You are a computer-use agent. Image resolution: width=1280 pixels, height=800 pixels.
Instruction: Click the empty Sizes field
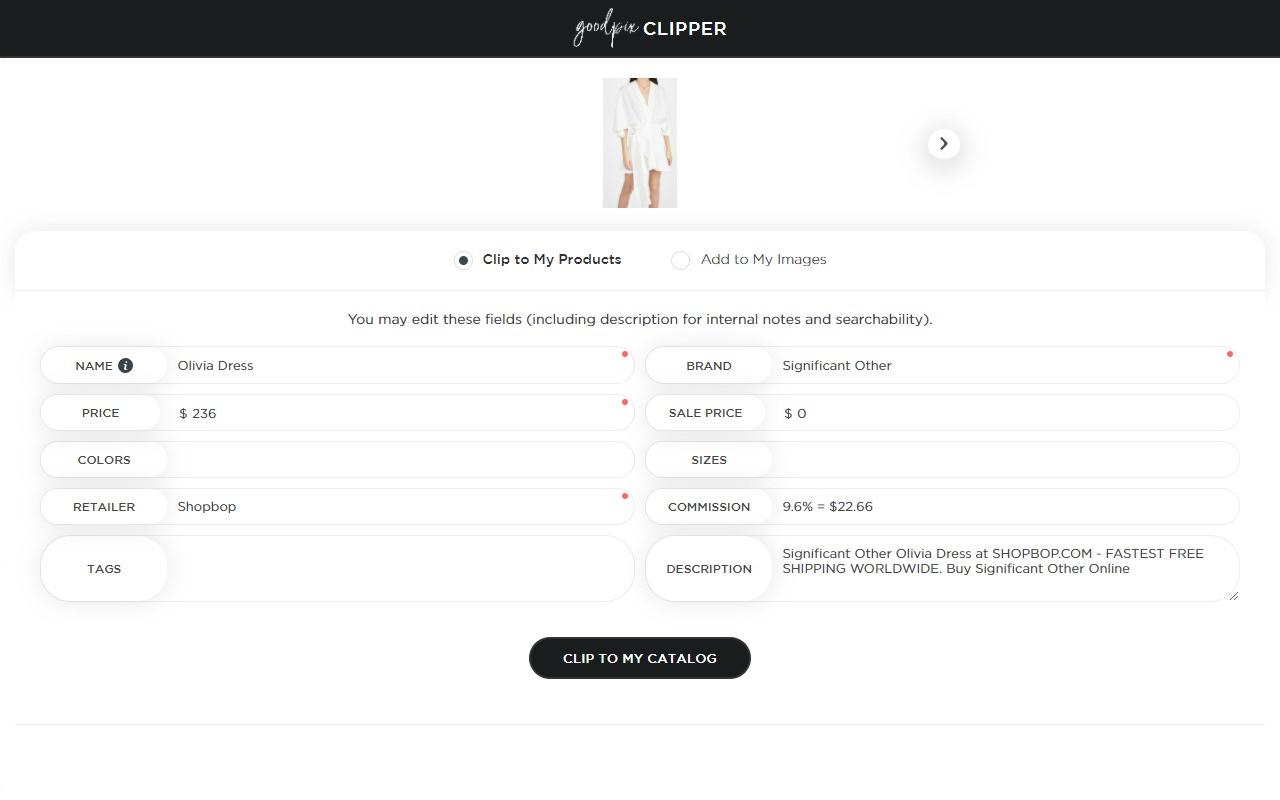(1000, 460)
